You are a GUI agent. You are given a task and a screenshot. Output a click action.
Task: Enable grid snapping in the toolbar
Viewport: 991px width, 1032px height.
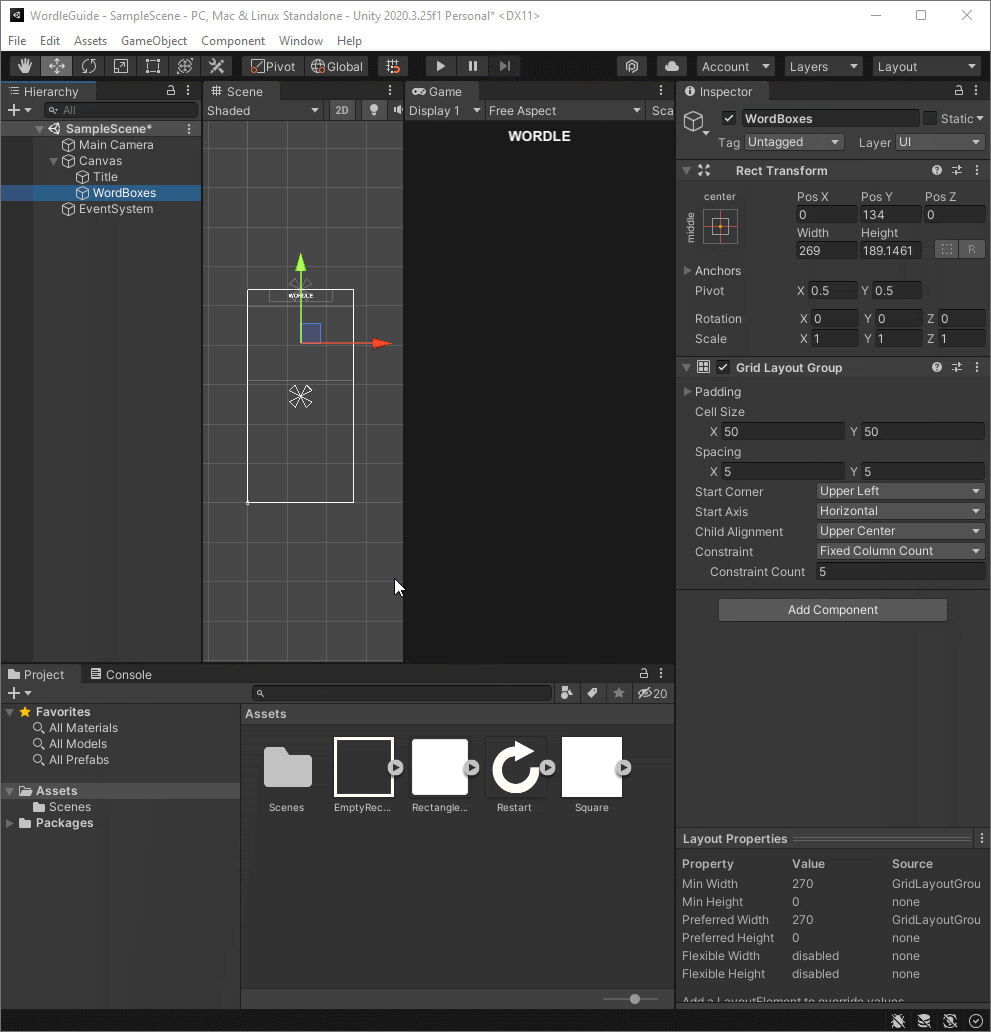click(393, 65)
